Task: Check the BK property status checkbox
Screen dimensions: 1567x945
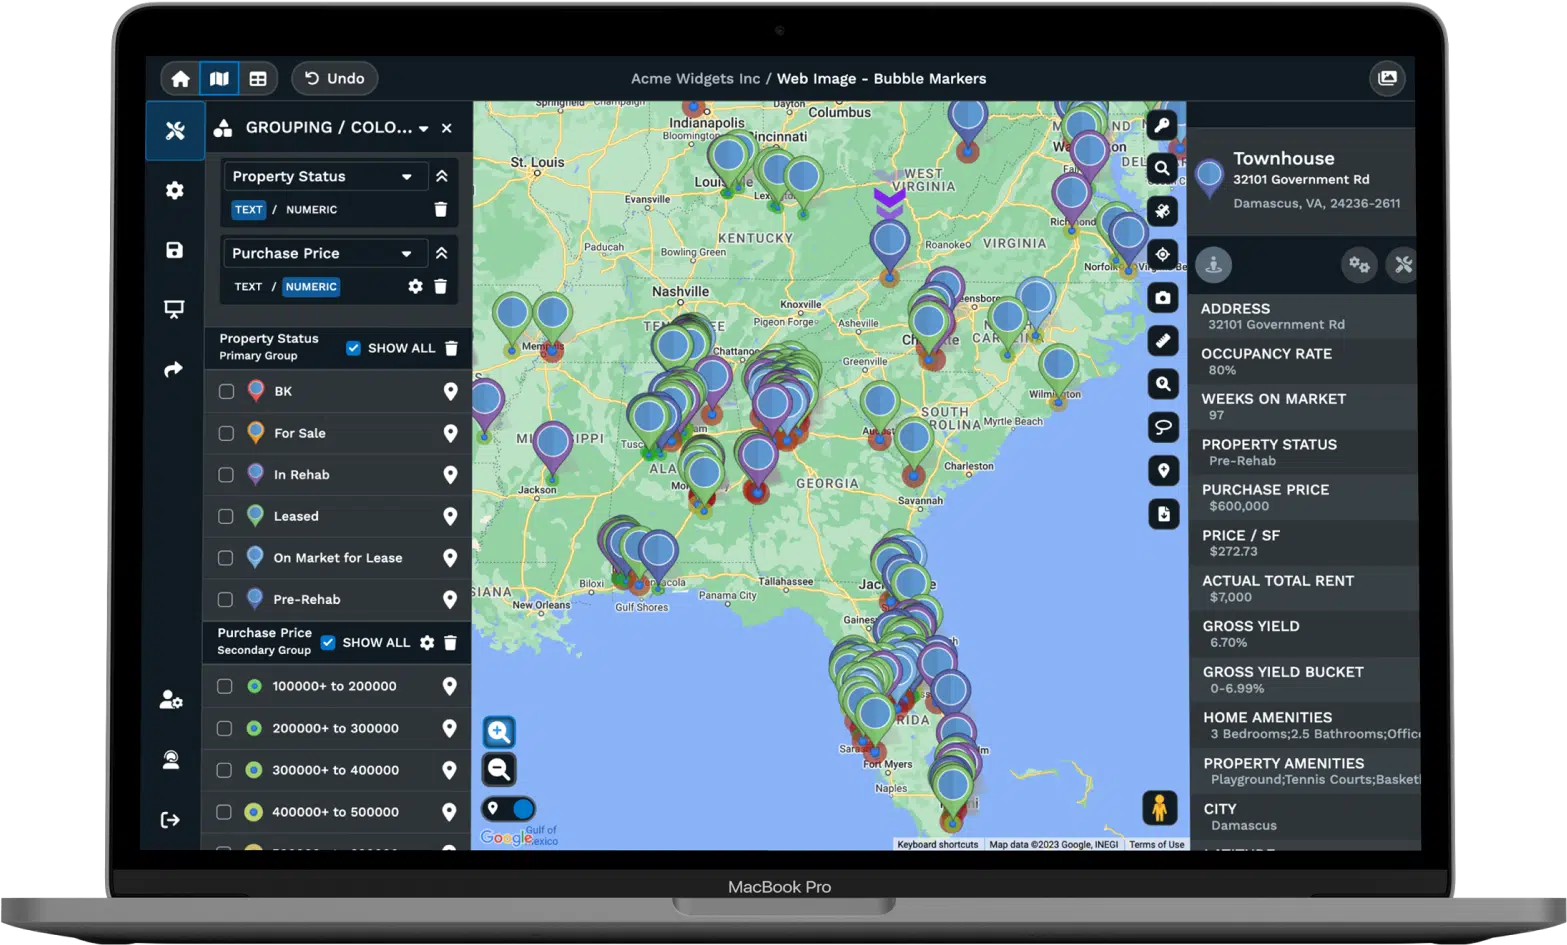Action: pyautogui.click(x=226, y=392)
